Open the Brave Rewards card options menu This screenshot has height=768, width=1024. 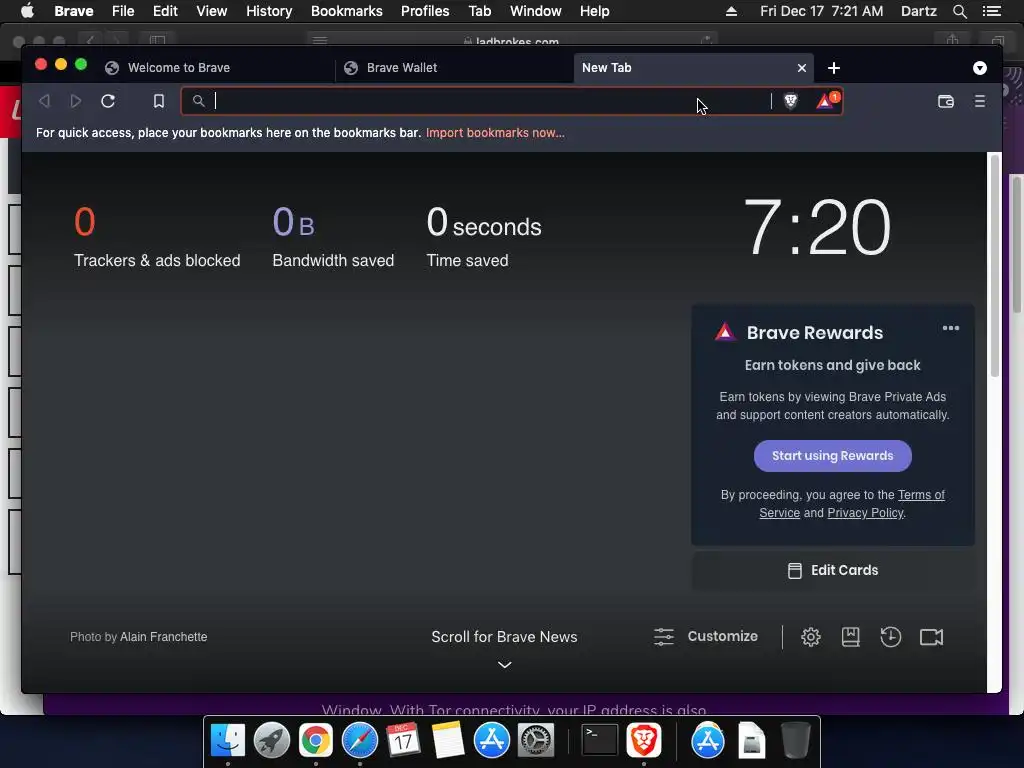click(951, 328)
